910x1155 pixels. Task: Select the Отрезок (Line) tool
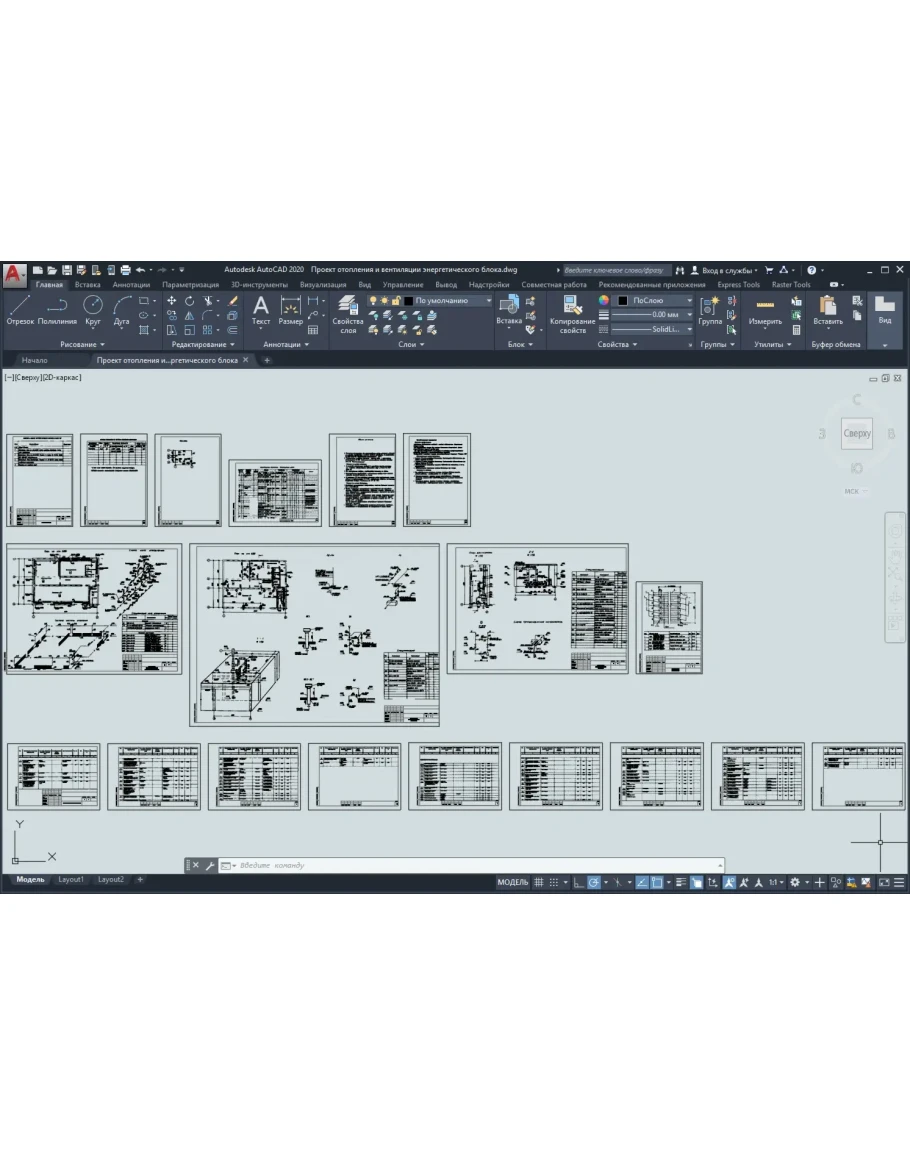(20, 308)
